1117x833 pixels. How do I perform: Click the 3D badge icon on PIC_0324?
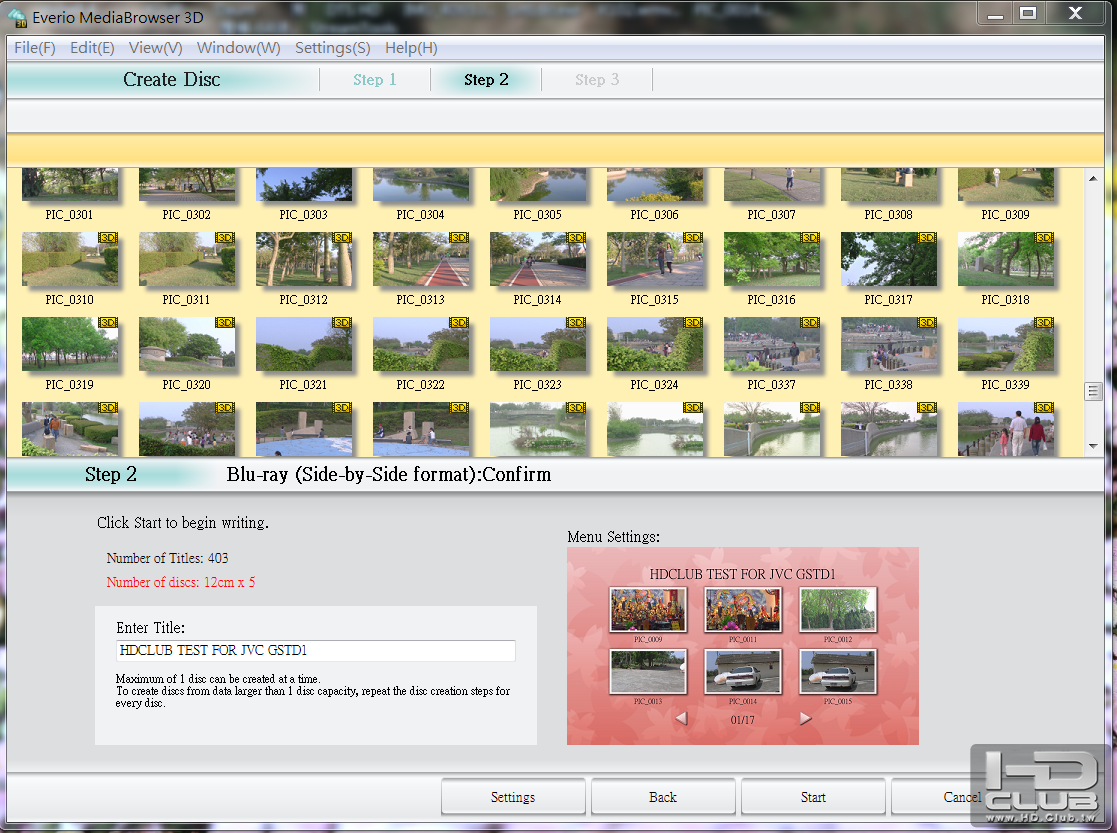click(x=693, y=323)
